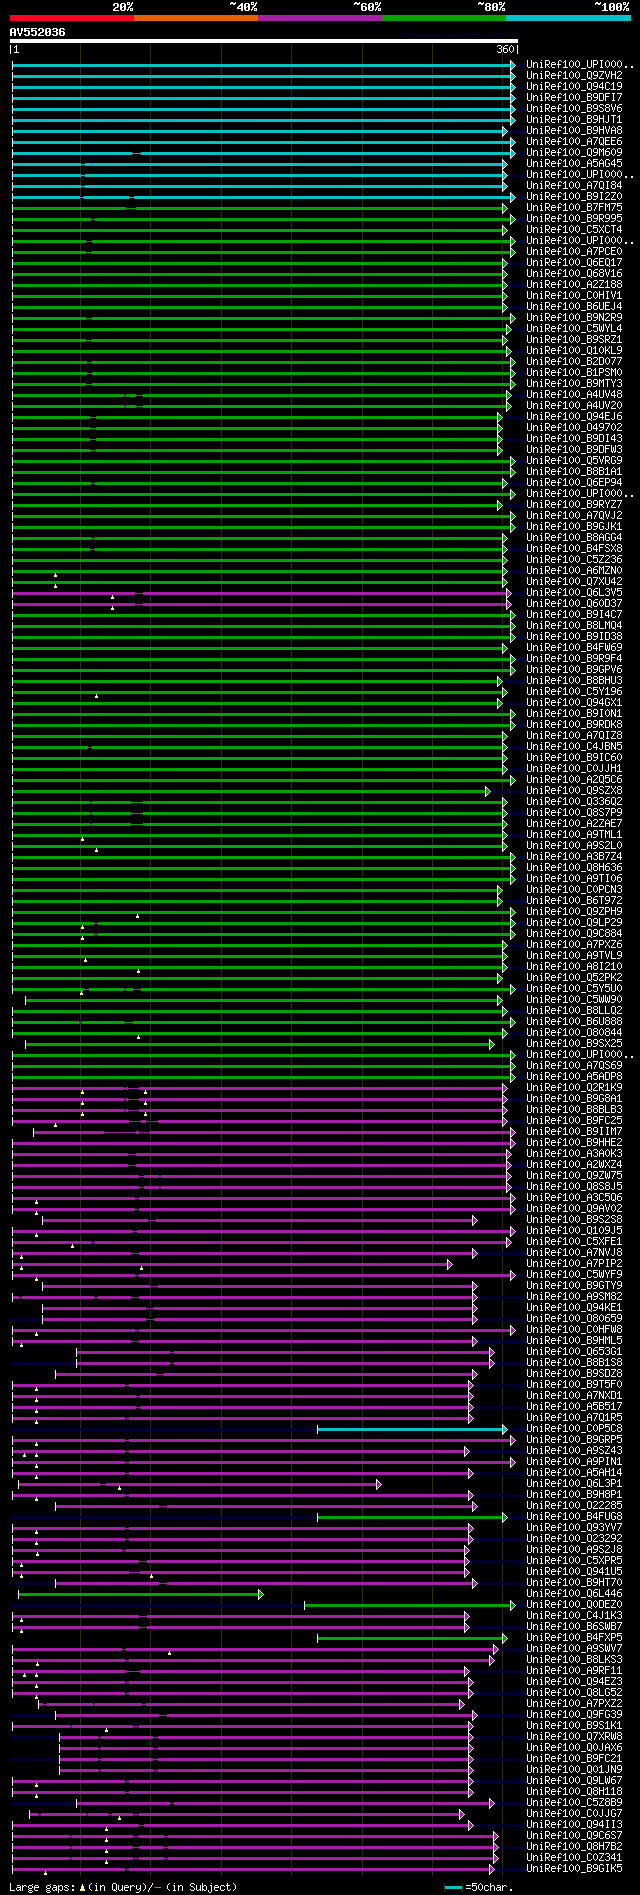Image resolution: width=640 pixels, height=1895 pixels.
Task: Select label UniRef100_Q94KE1
Action: [574, 1307]
